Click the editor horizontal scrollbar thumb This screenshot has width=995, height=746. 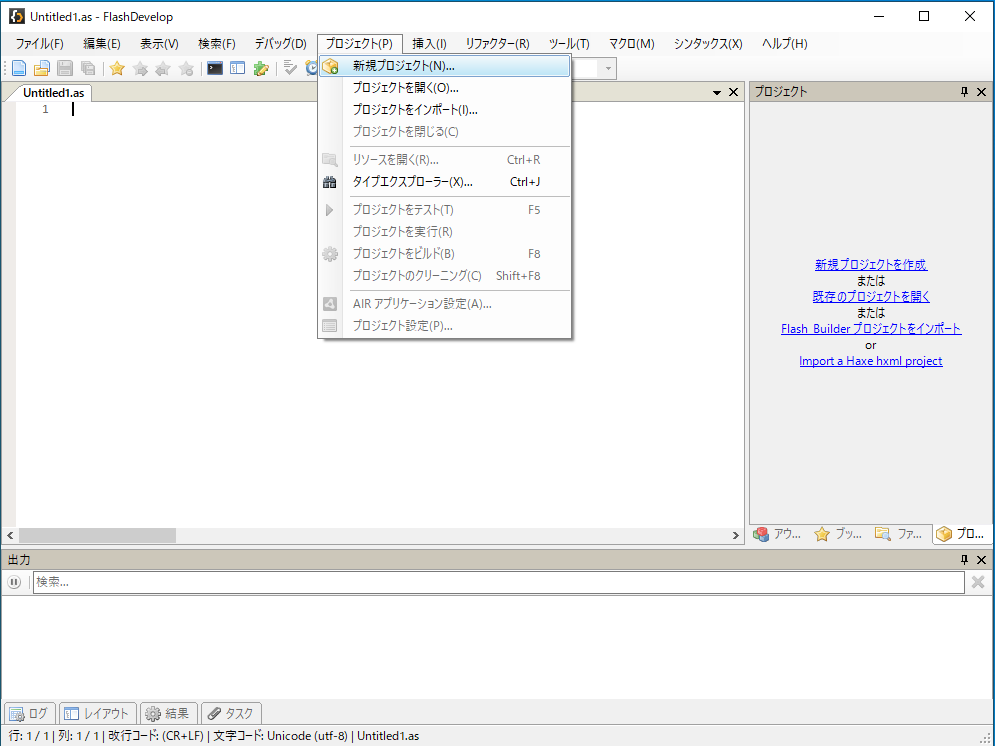click(97, 535)
